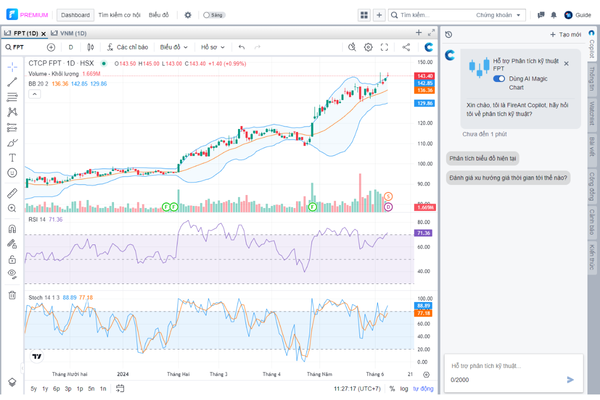The width and height of the screenshot is (600, 400).
Task: Select the 5y time range
Action: [34, 389]
